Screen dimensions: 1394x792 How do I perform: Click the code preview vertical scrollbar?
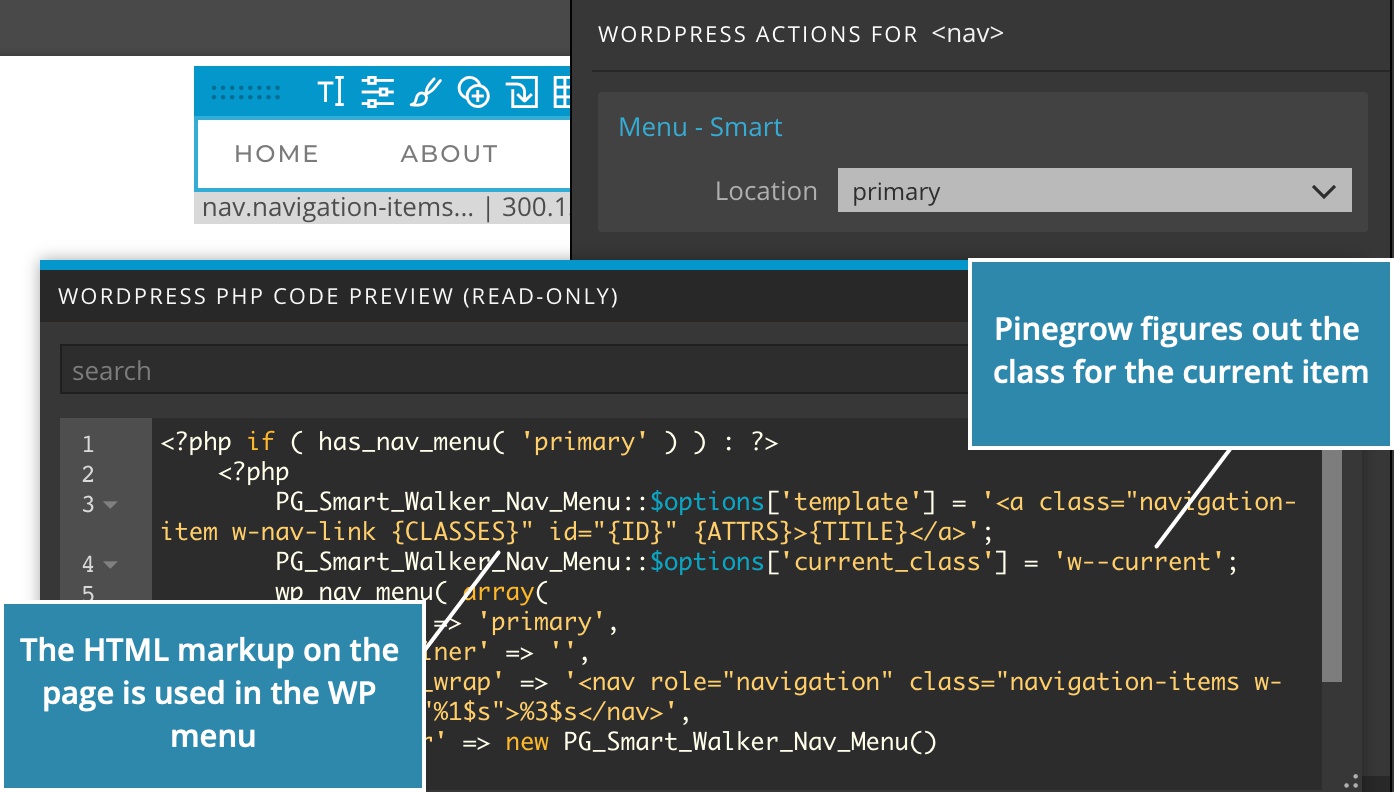[1331, 565]
